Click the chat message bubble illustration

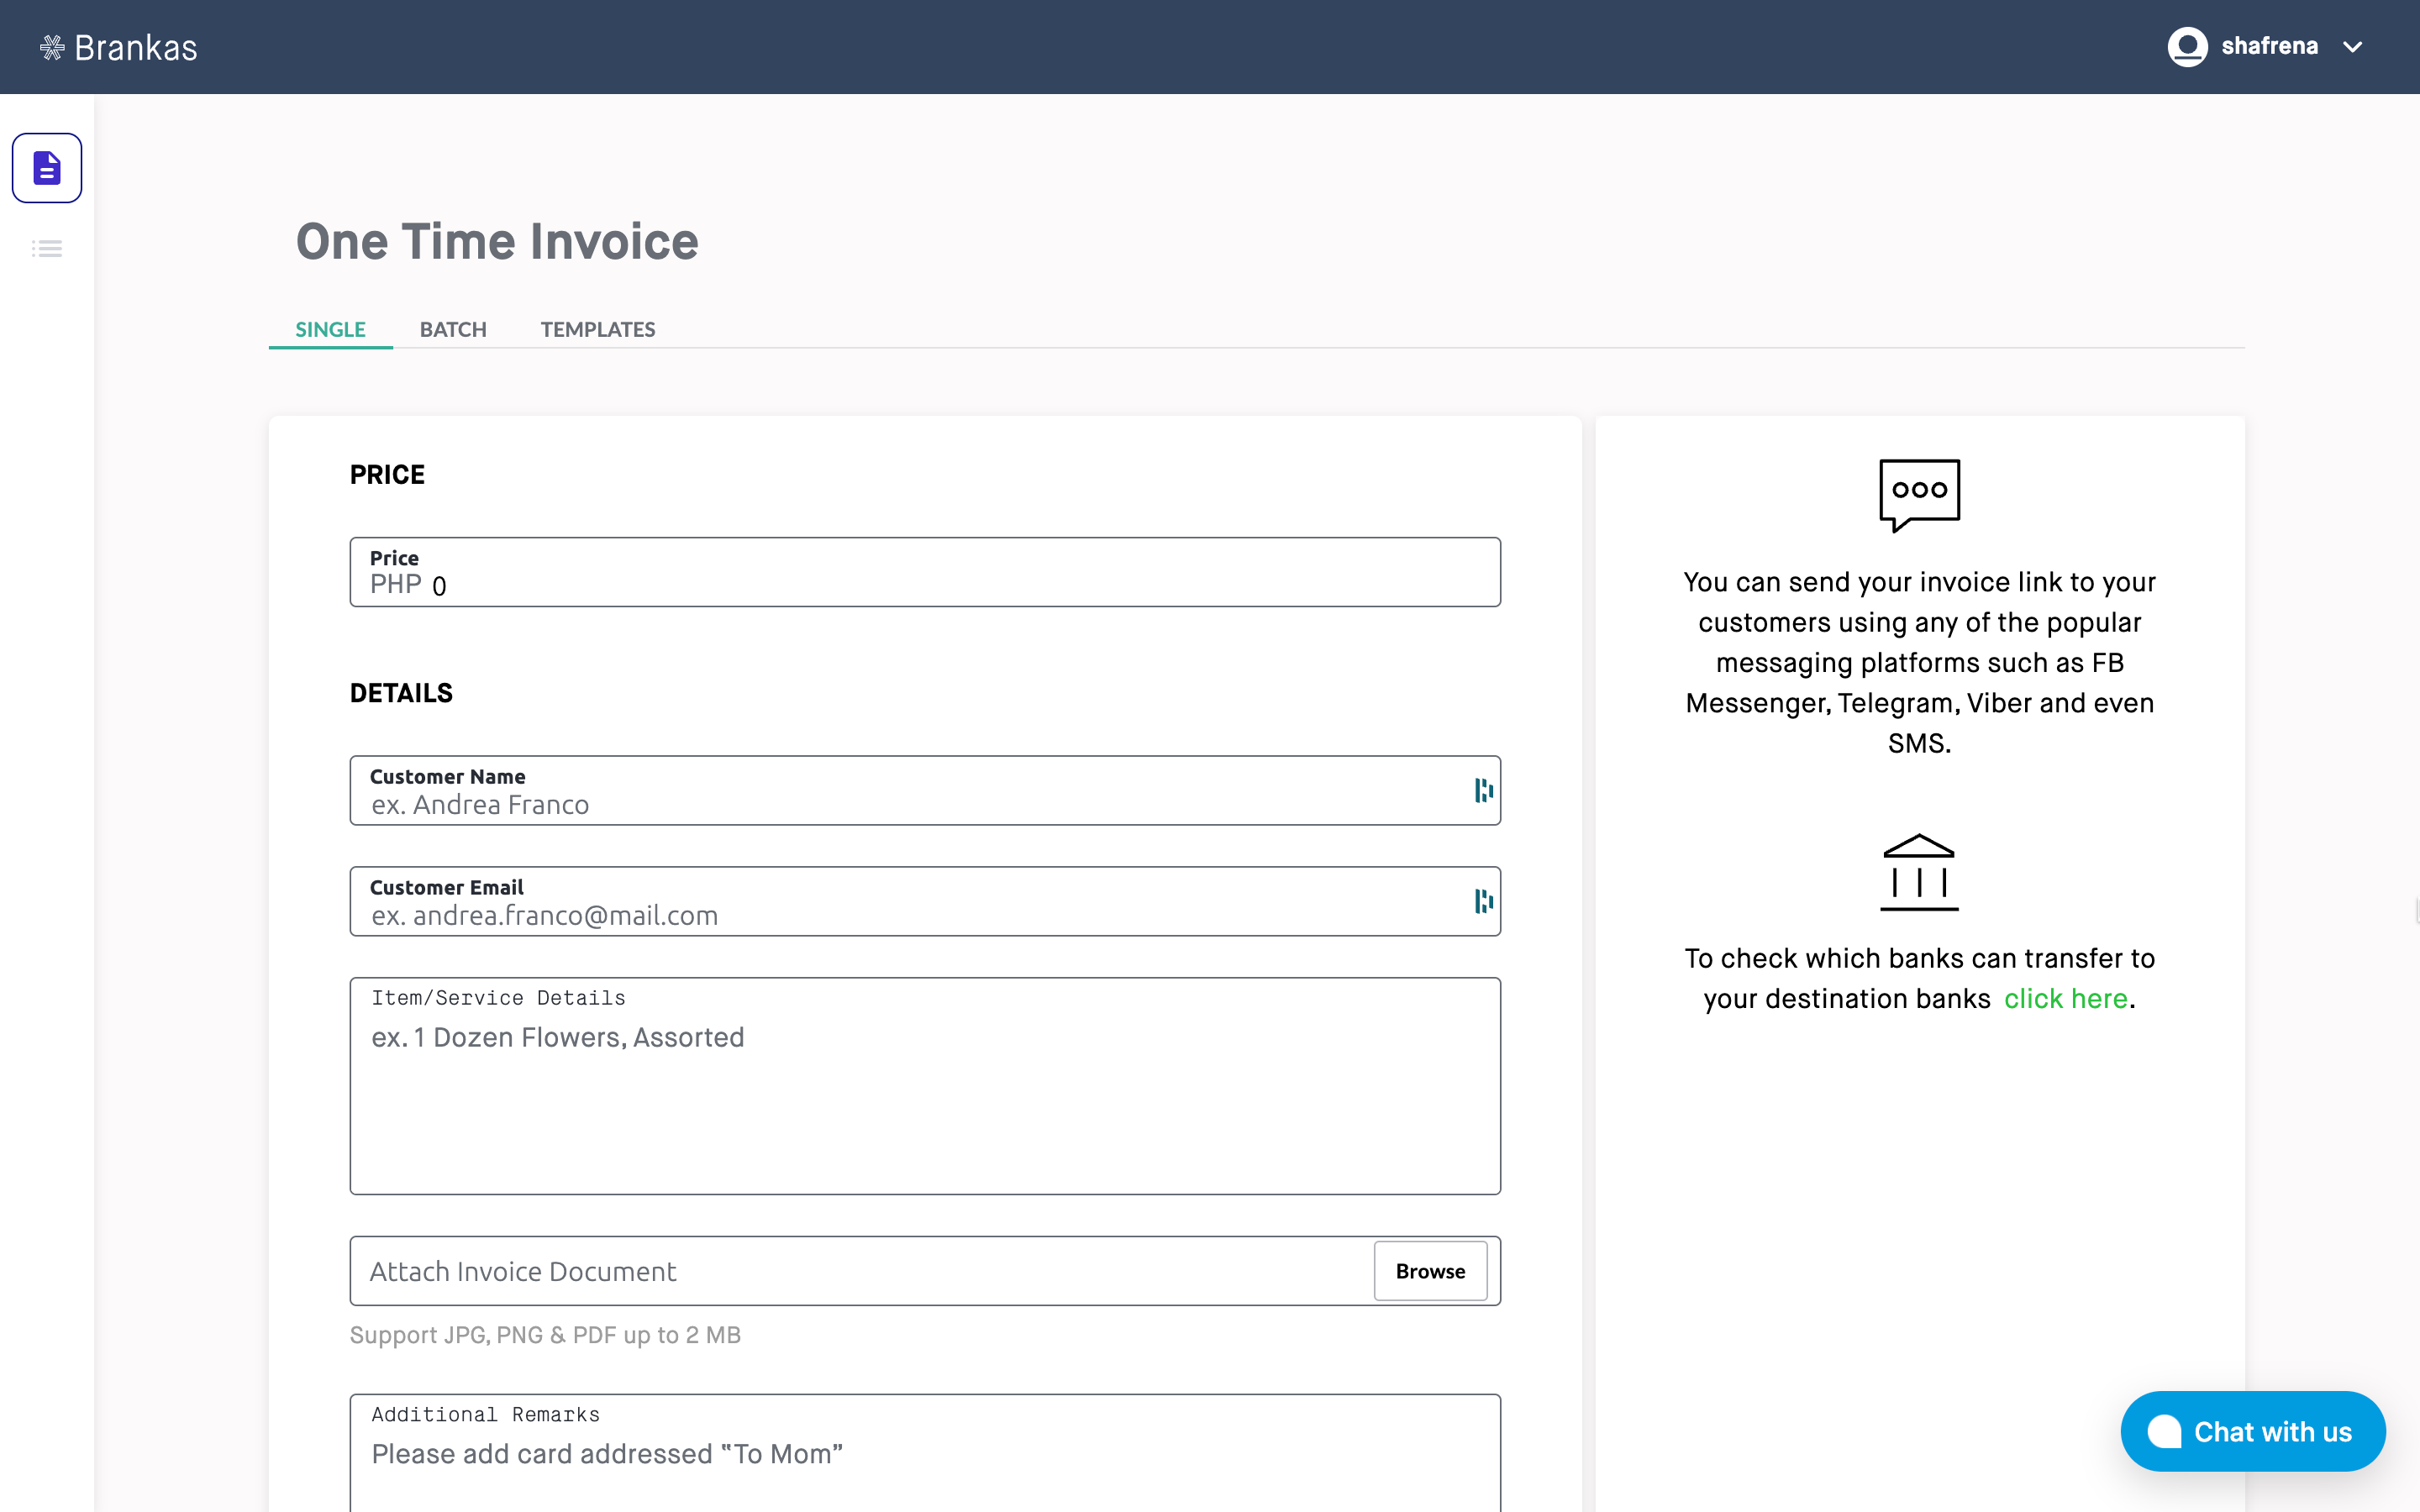click(1918, 494)
